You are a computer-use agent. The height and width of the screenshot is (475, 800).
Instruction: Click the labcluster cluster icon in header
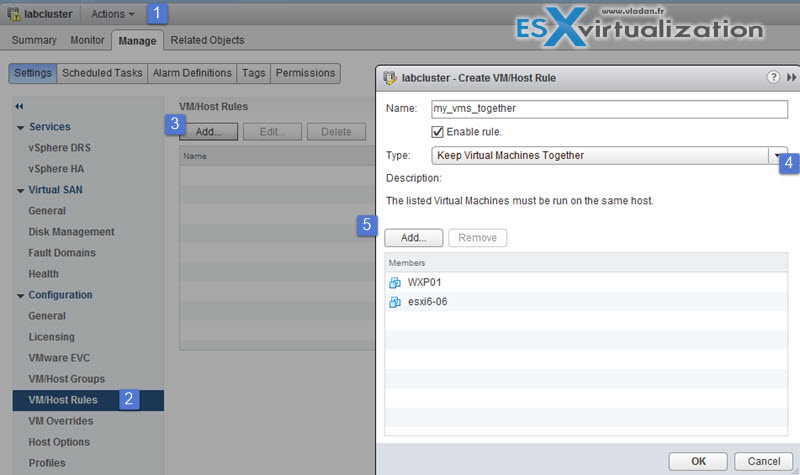(14, 14)
